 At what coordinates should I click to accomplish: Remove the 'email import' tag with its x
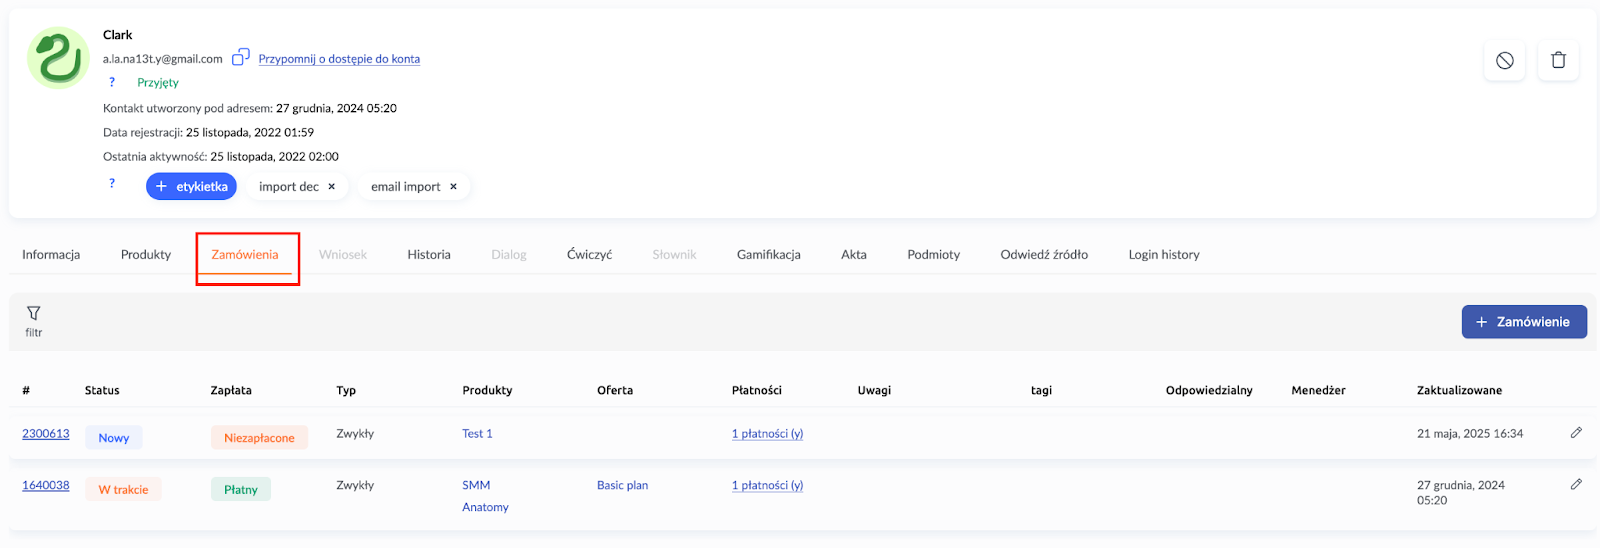pos(453,187)
